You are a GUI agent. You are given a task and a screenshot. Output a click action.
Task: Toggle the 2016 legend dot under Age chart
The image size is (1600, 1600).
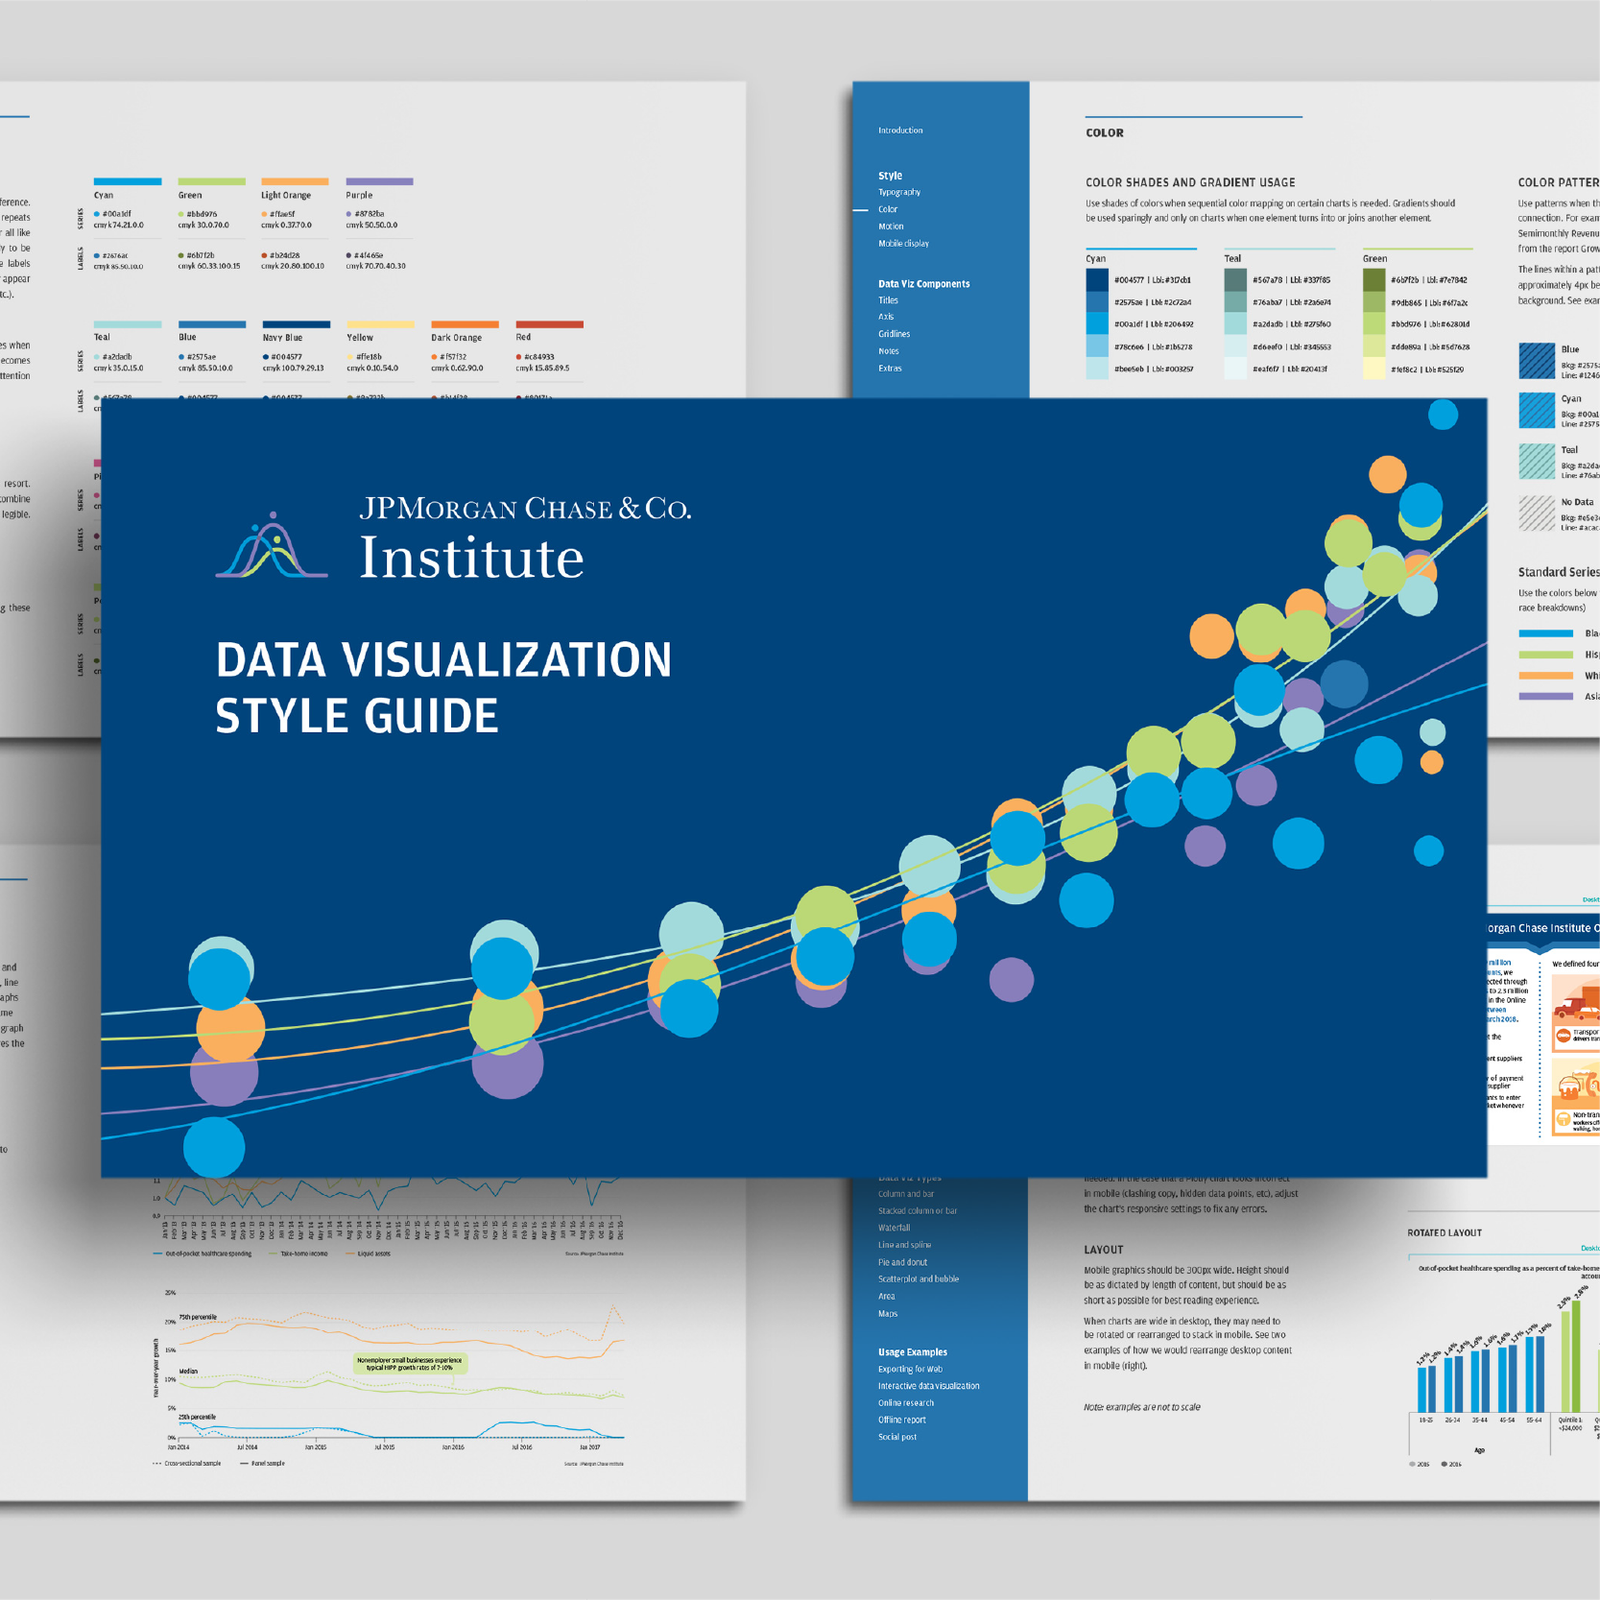[x=1444, y=1463]
